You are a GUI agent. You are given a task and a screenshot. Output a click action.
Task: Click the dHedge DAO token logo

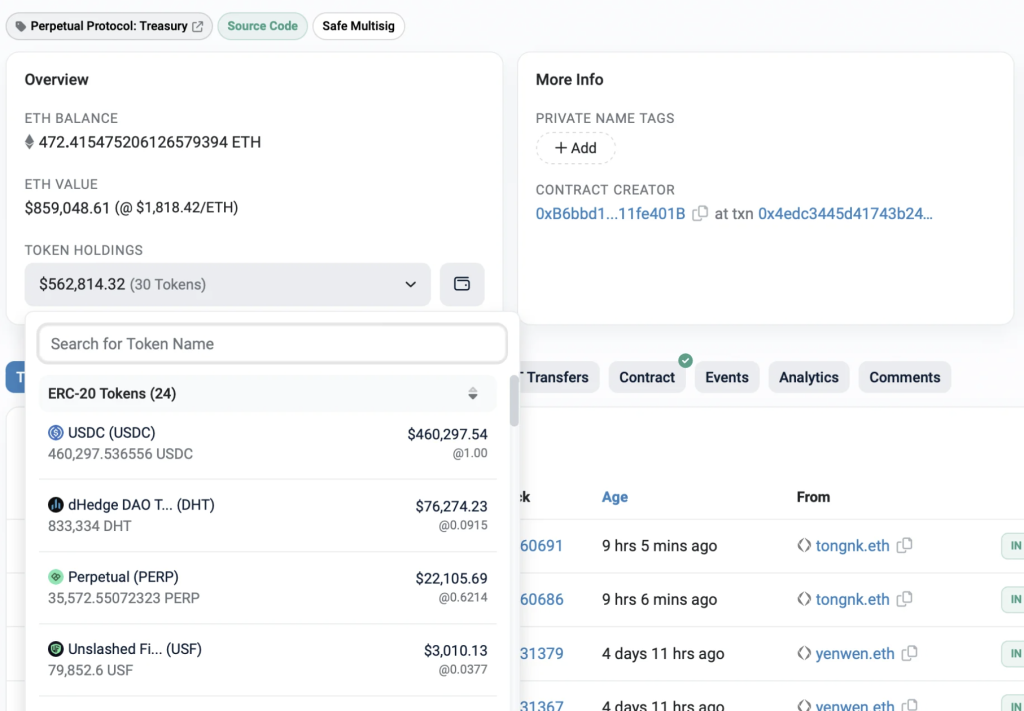click(56, 505)
